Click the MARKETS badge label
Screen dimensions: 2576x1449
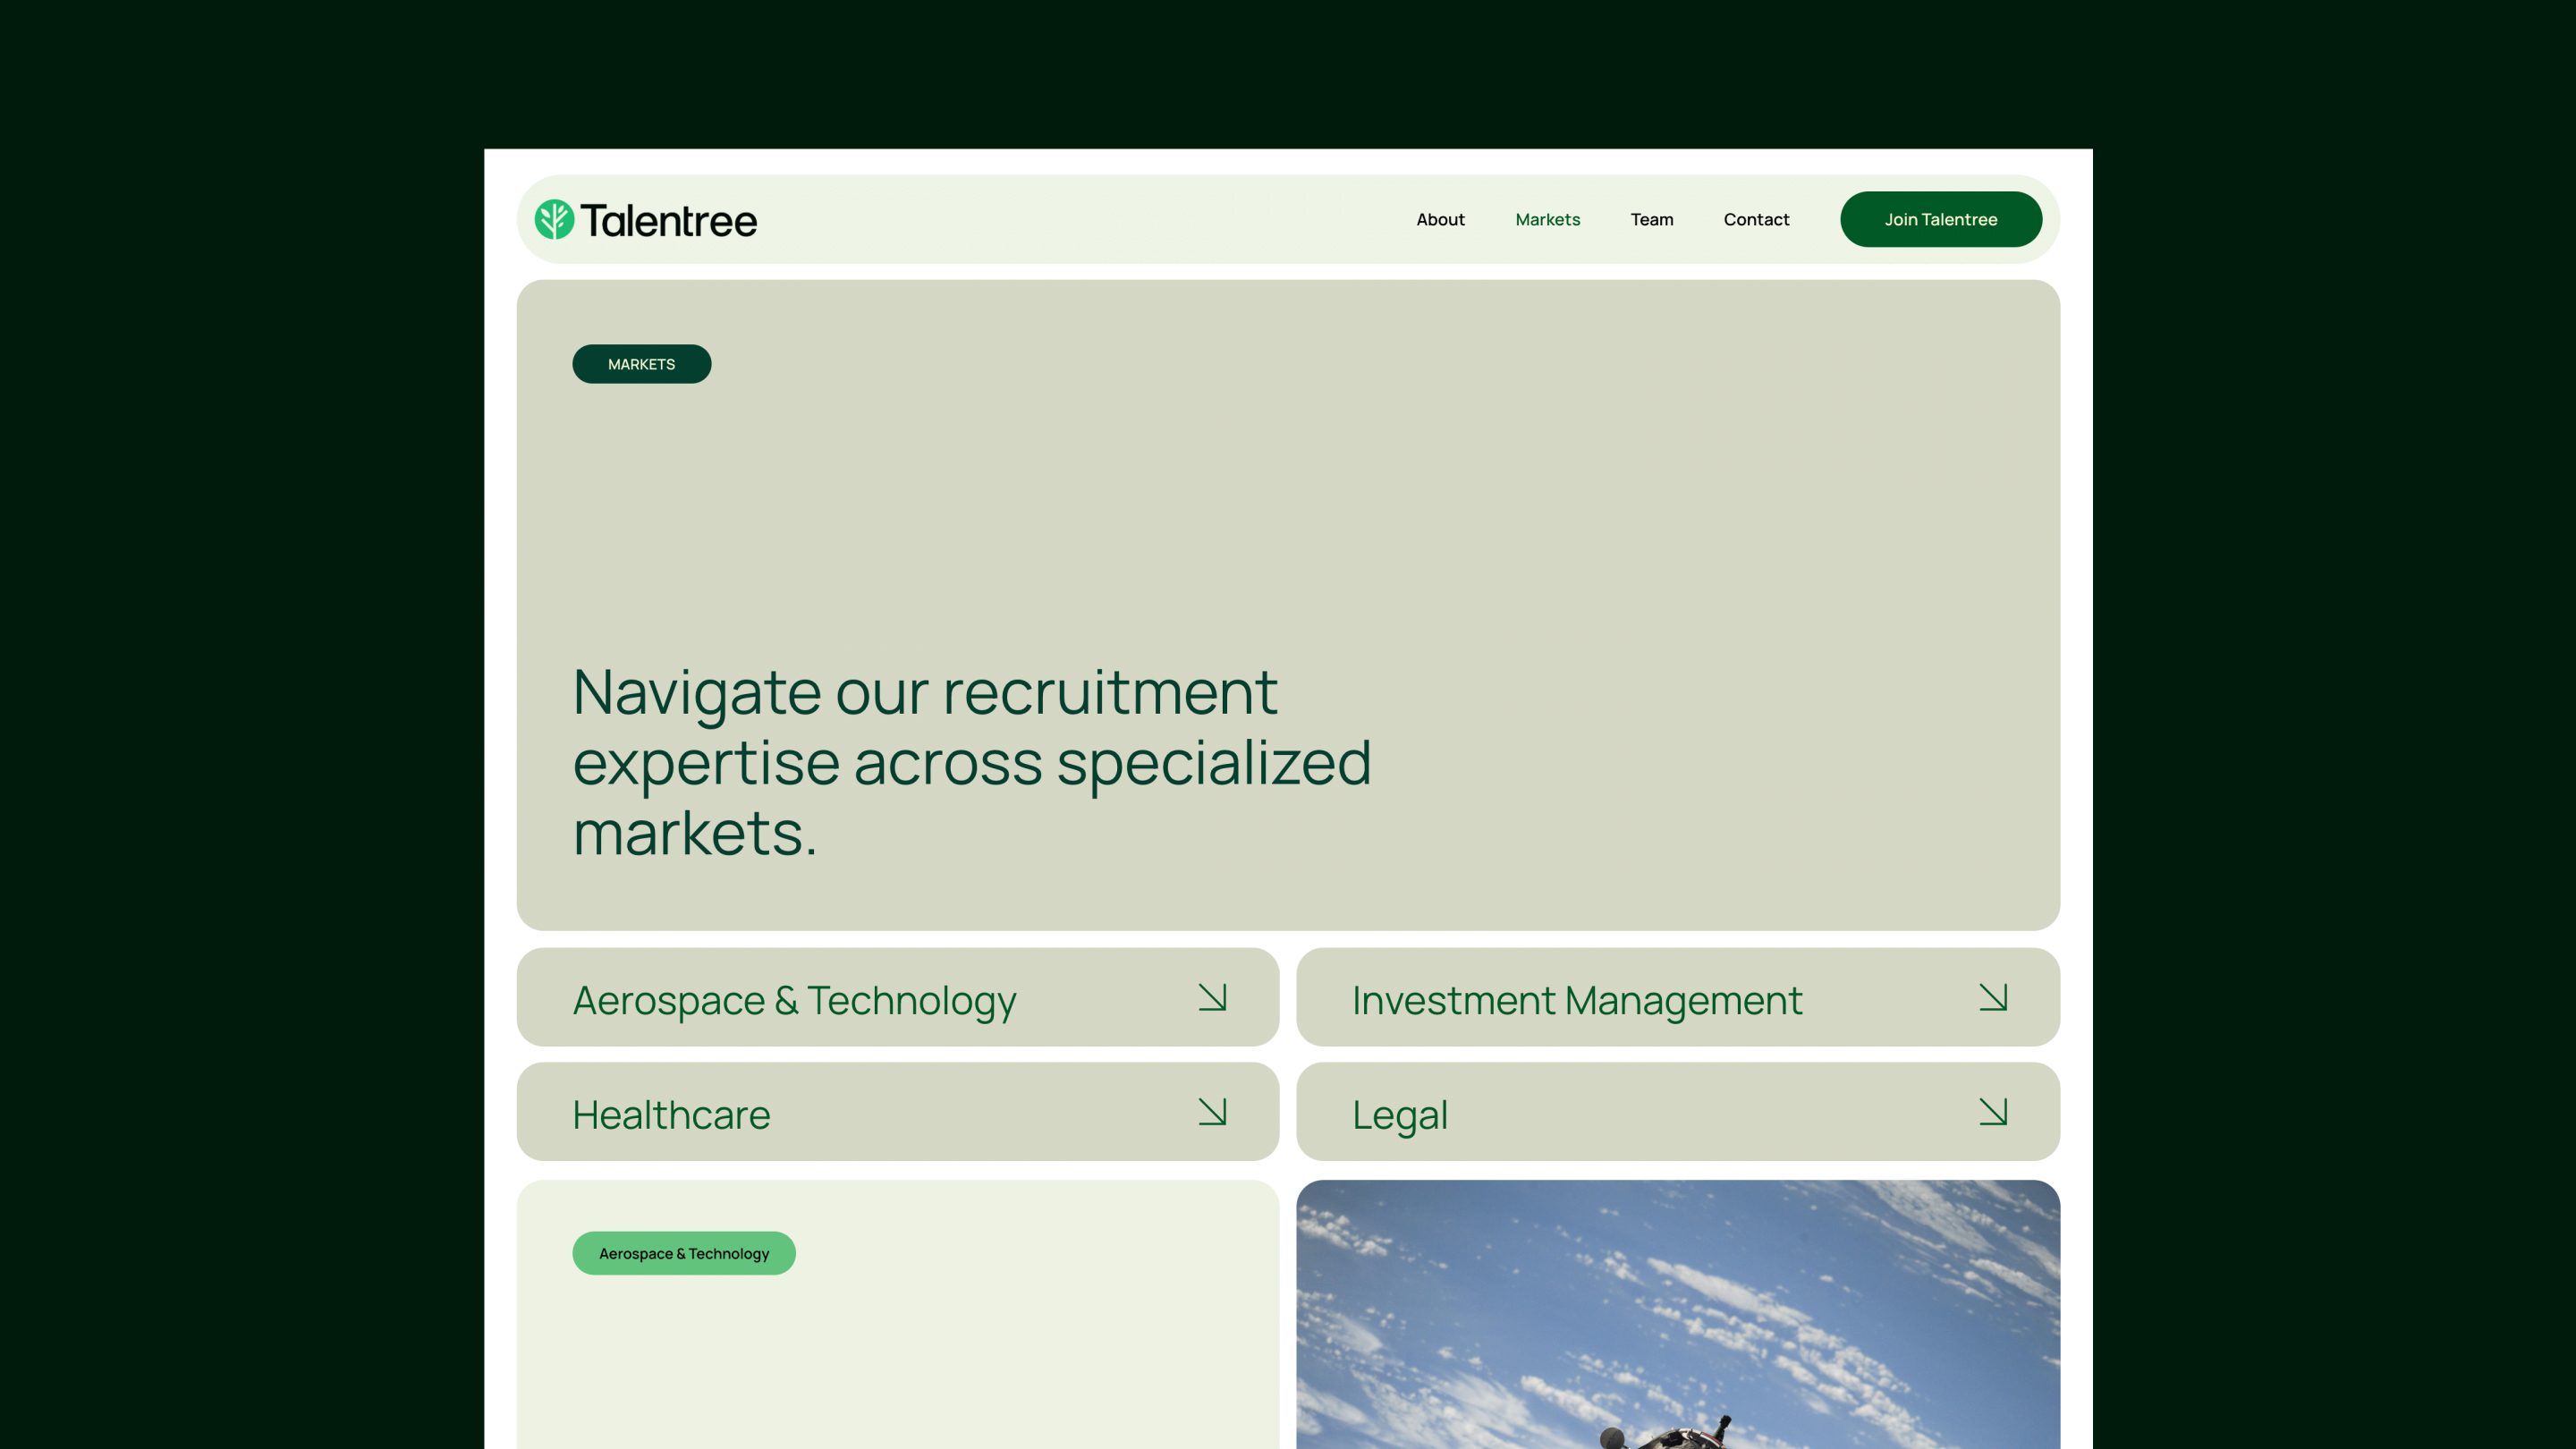641,364
